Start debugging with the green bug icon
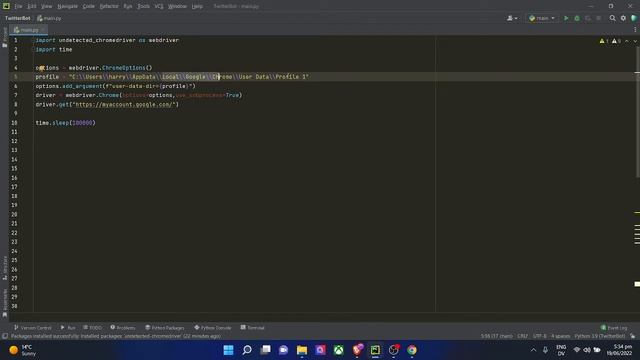 coord(577,18)
